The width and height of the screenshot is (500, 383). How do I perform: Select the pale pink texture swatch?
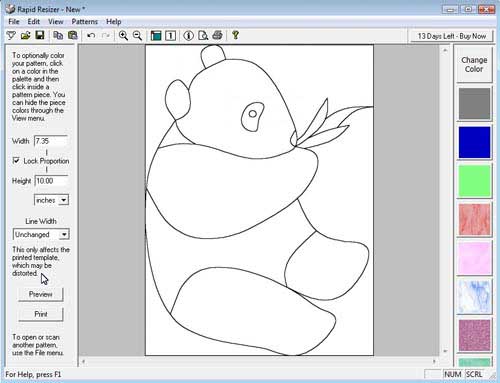point(474,258)
